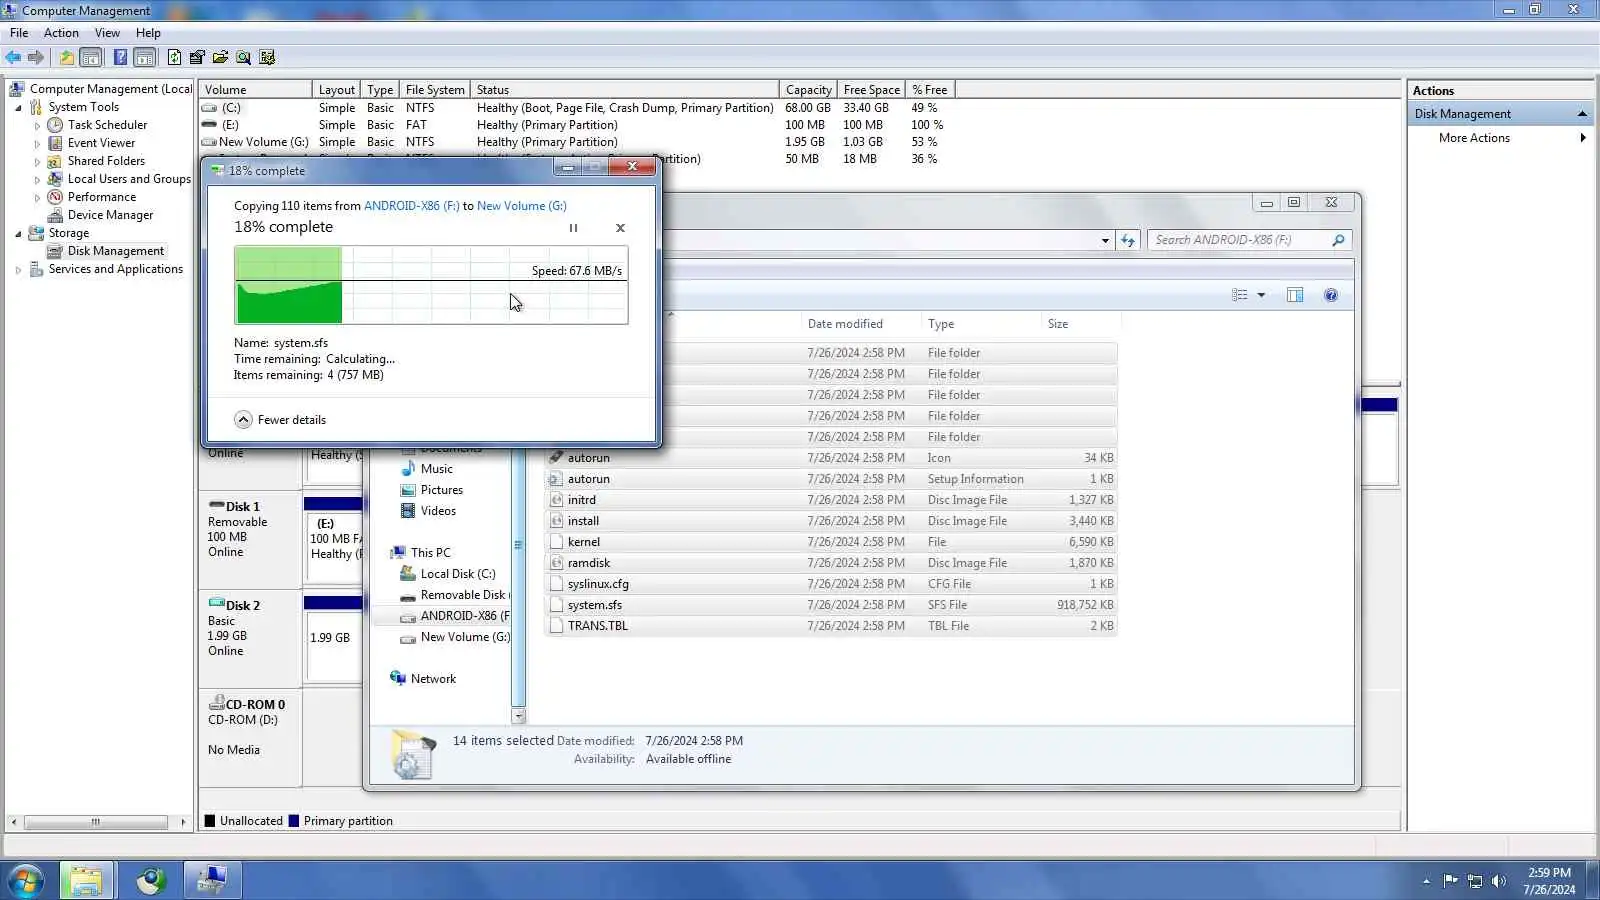Cancel the copy with the dialog's X button
Screen dimensions: 1600x900
click(620, 228)
